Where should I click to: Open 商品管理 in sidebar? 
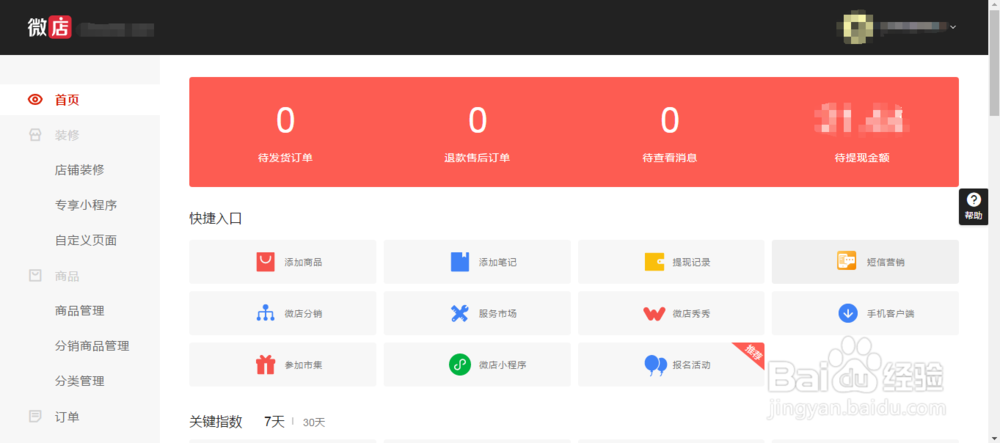pos(80,311)
